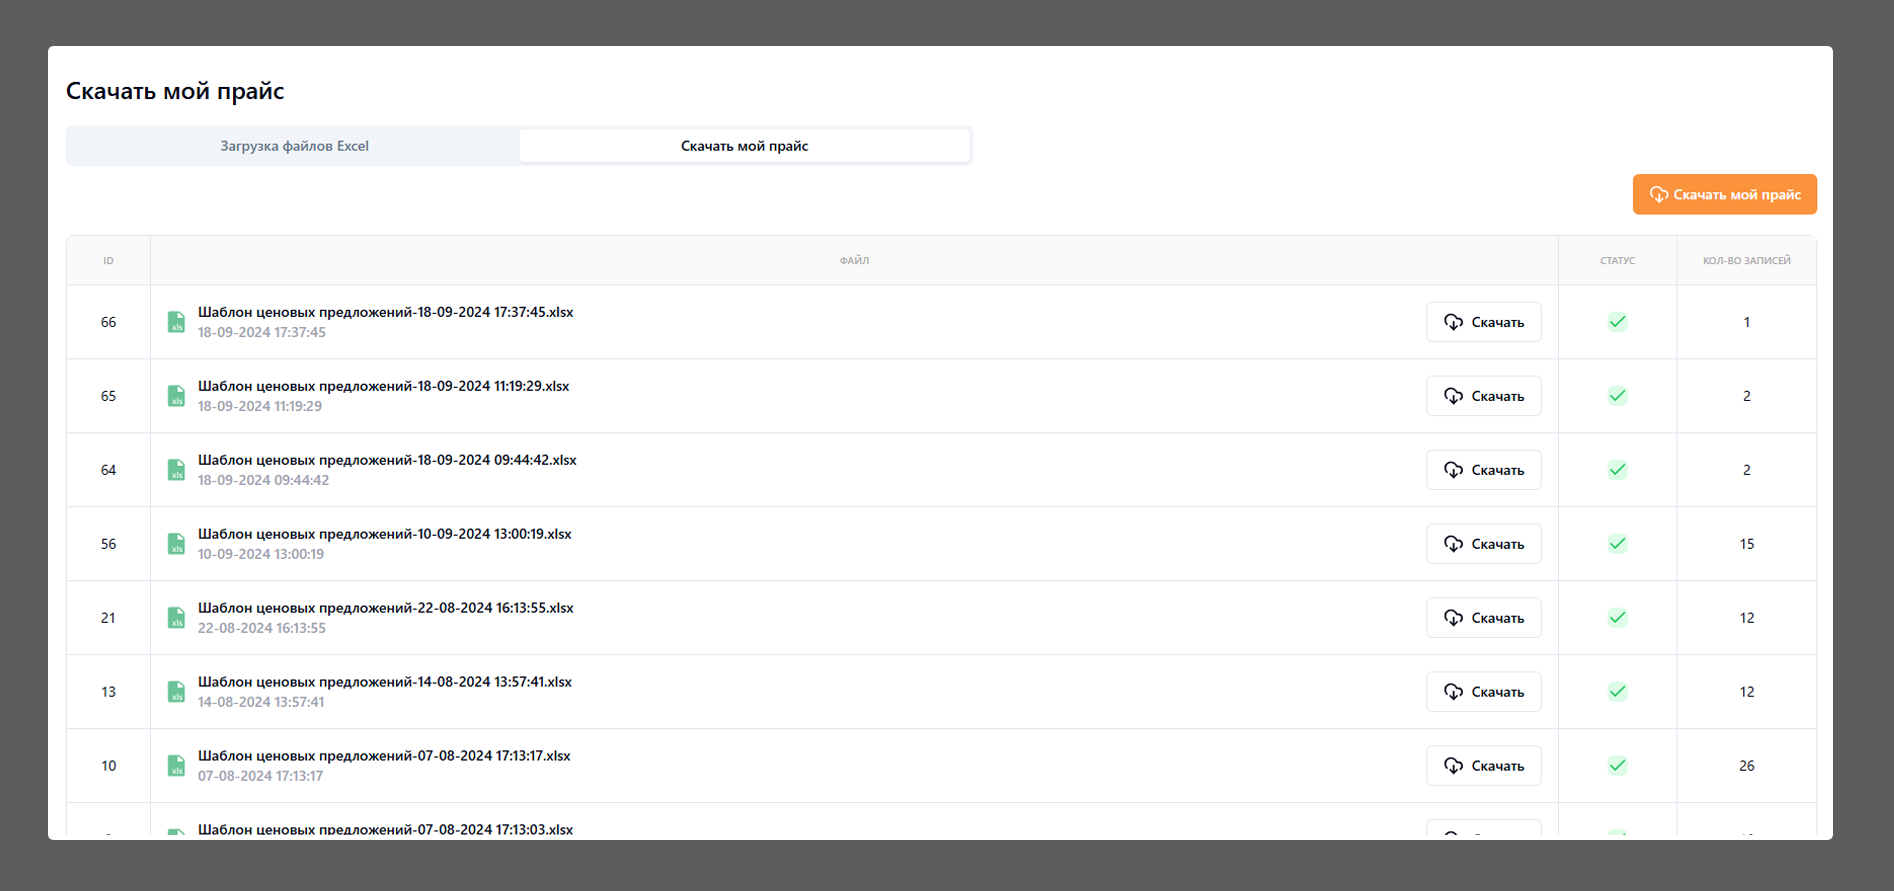
Task: Click the ФАЙЛ column header
Action: coord(854,261)
